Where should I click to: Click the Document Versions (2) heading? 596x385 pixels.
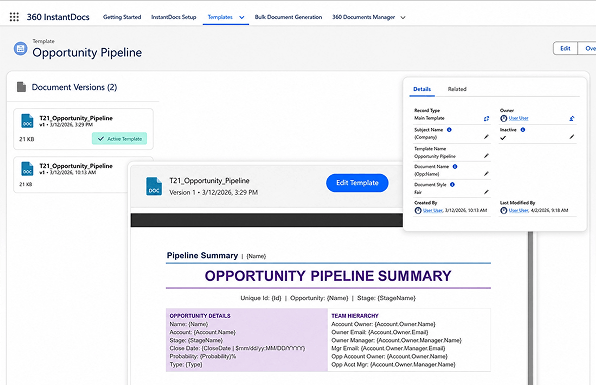coord(74,87)
